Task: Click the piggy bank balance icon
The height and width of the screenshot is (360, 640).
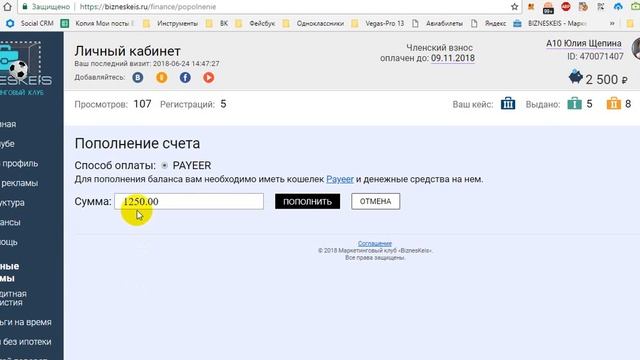Action: click(576, 77)
